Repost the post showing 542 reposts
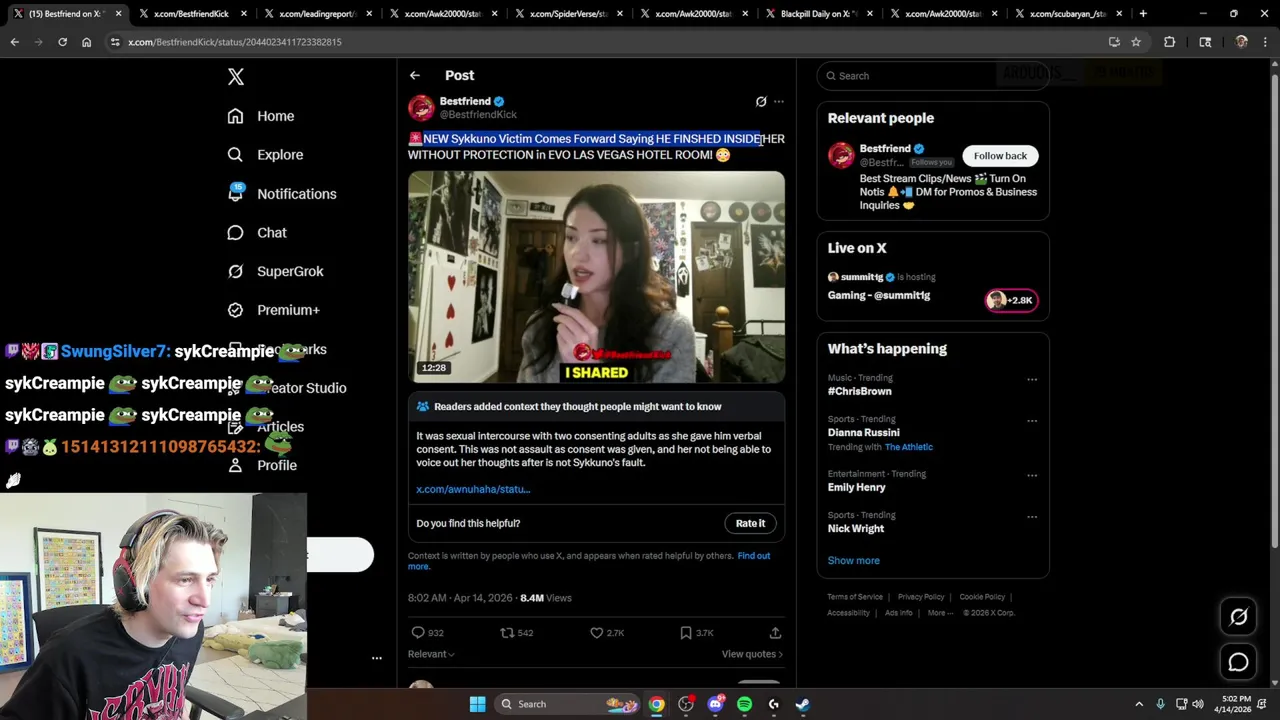Screen dimensions: 1280x720 click(x=507, y=632)
